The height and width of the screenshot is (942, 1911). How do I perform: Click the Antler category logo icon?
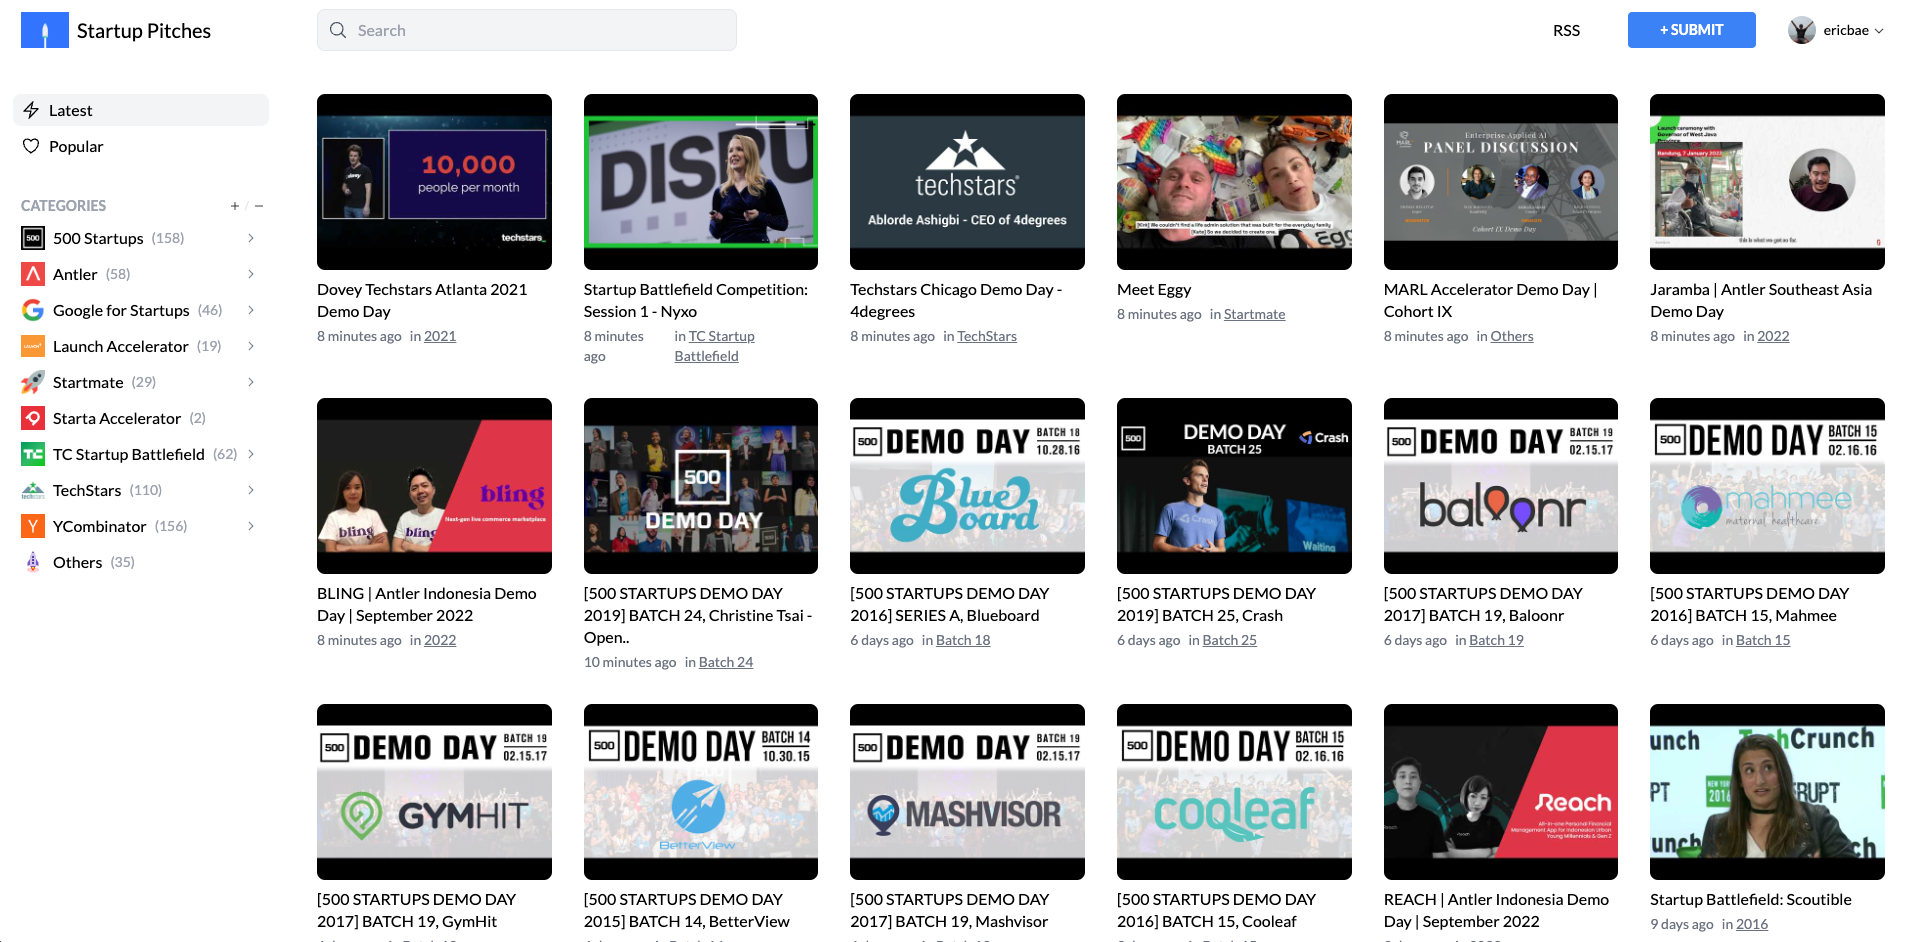click(33, 274)
